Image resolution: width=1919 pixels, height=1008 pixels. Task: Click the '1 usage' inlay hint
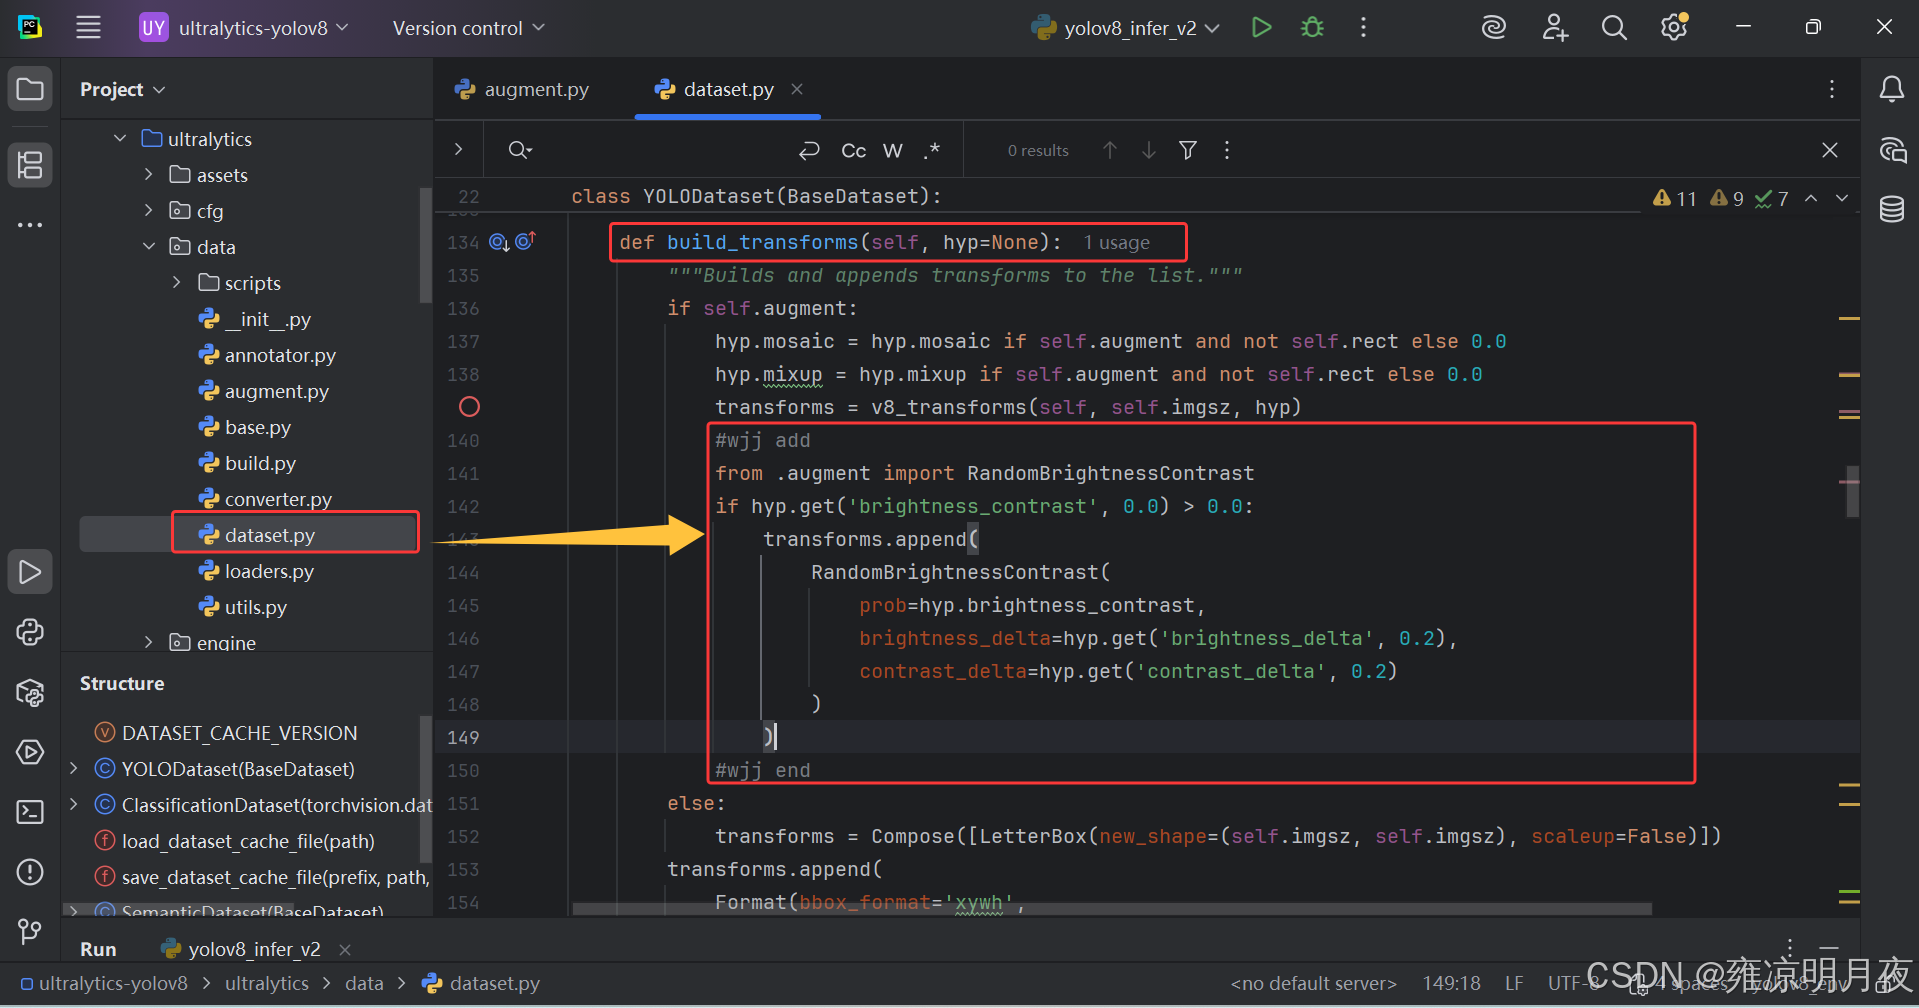[x=1116, y=242]
